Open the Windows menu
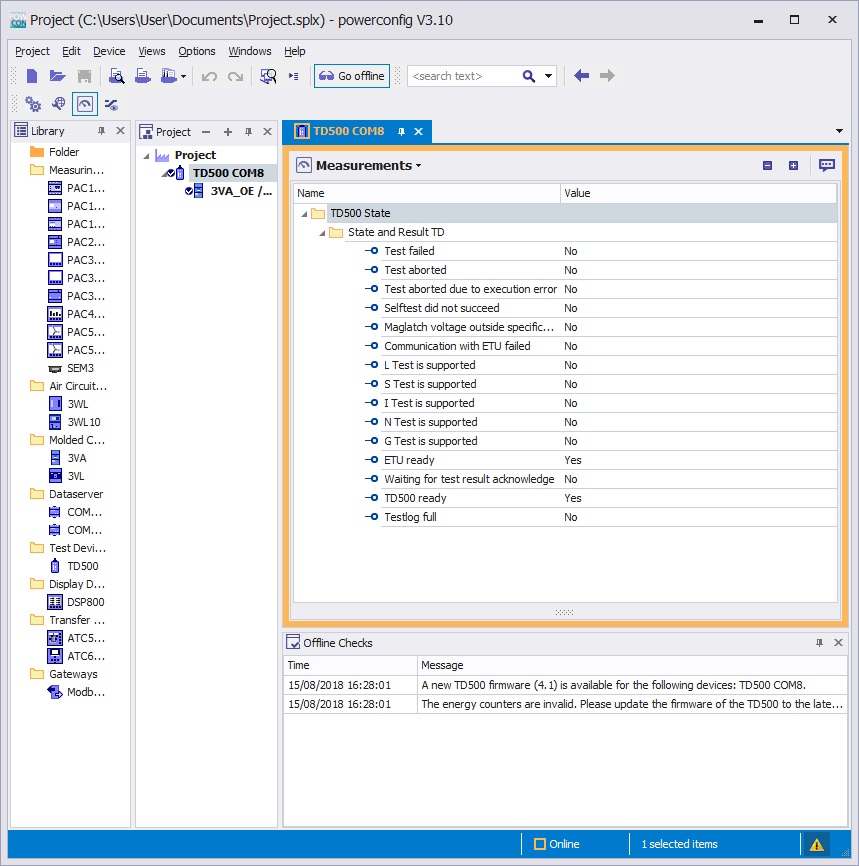Screen dimensions: 859x866 pyautogui.click(x=250, y=51)
